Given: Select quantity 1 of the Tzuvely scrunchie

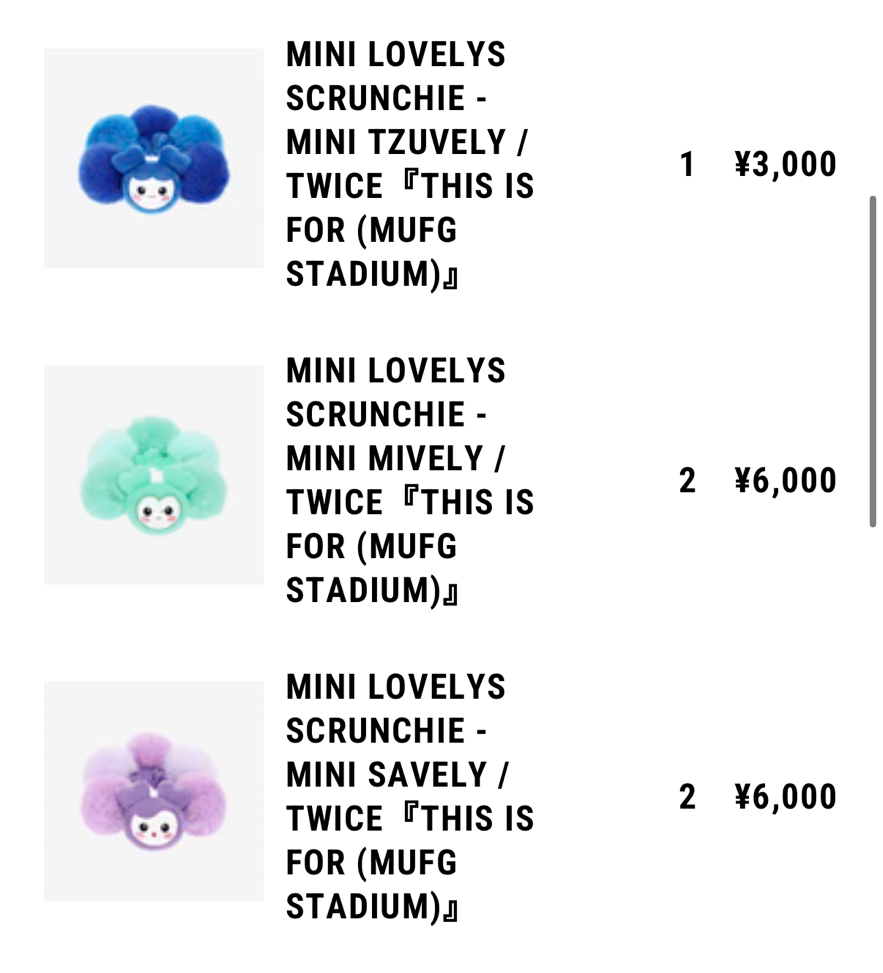Looking at the screenshot, I should (687, 165).
